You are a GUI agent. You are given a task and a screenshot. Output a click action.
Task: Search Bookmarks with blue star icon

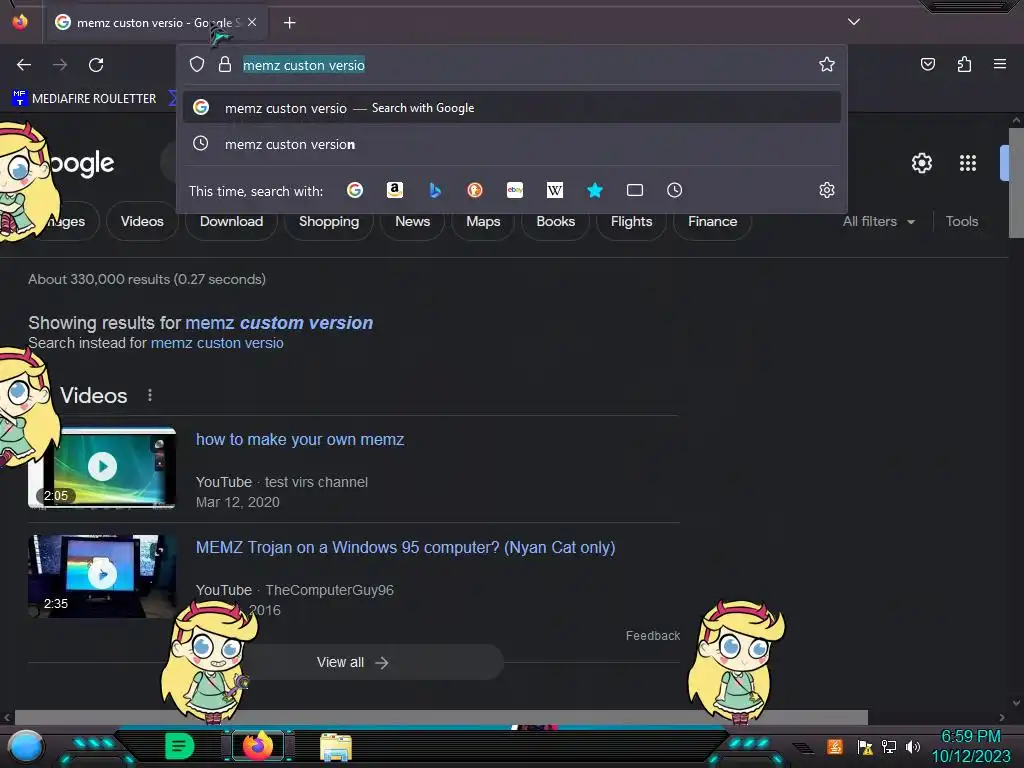pyautogui.click(x=594, y=190)
